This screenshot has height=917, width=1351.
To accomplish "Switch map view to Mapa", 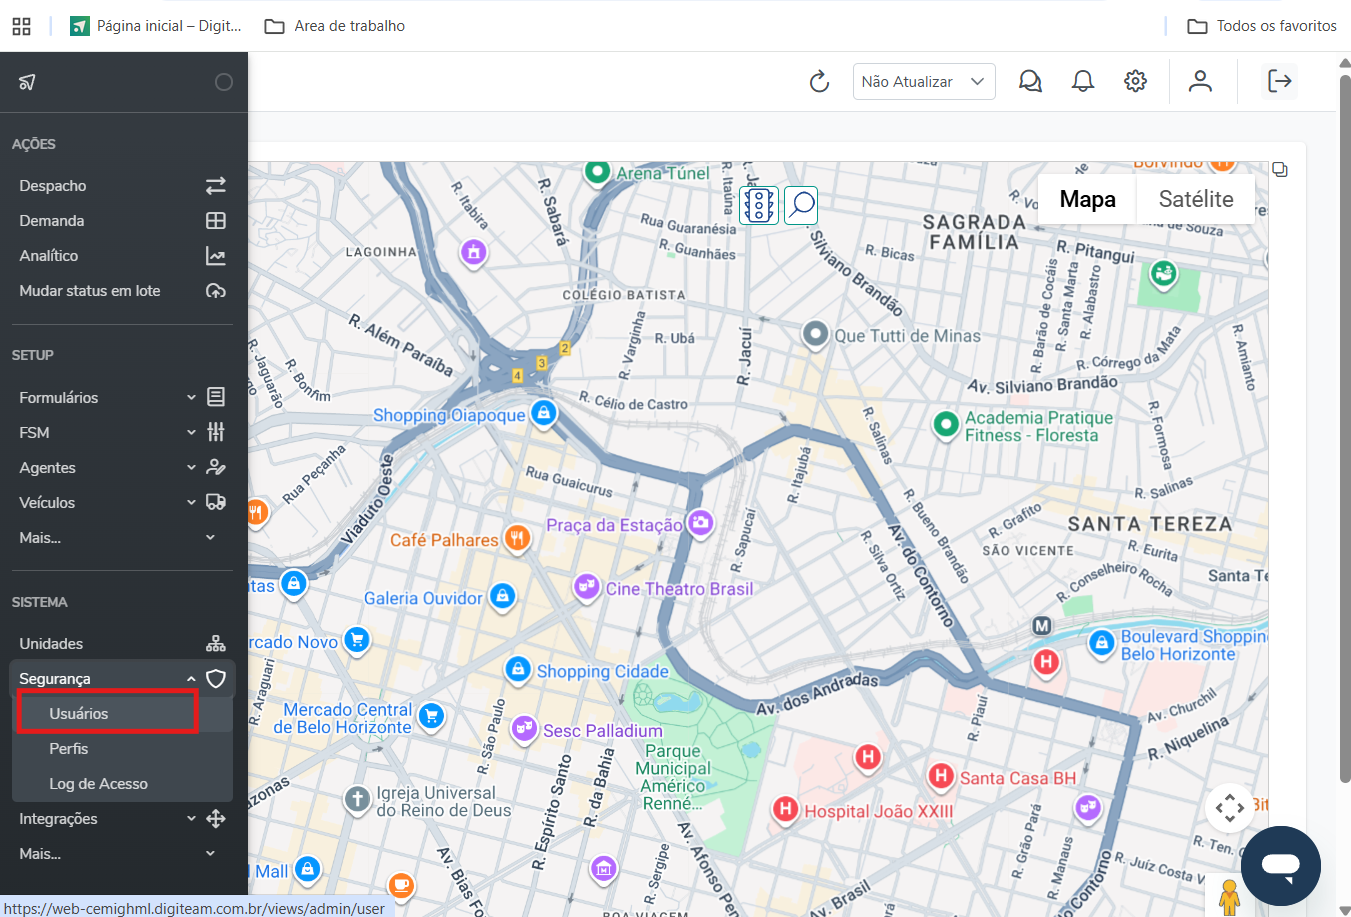I will (1087, 199).
